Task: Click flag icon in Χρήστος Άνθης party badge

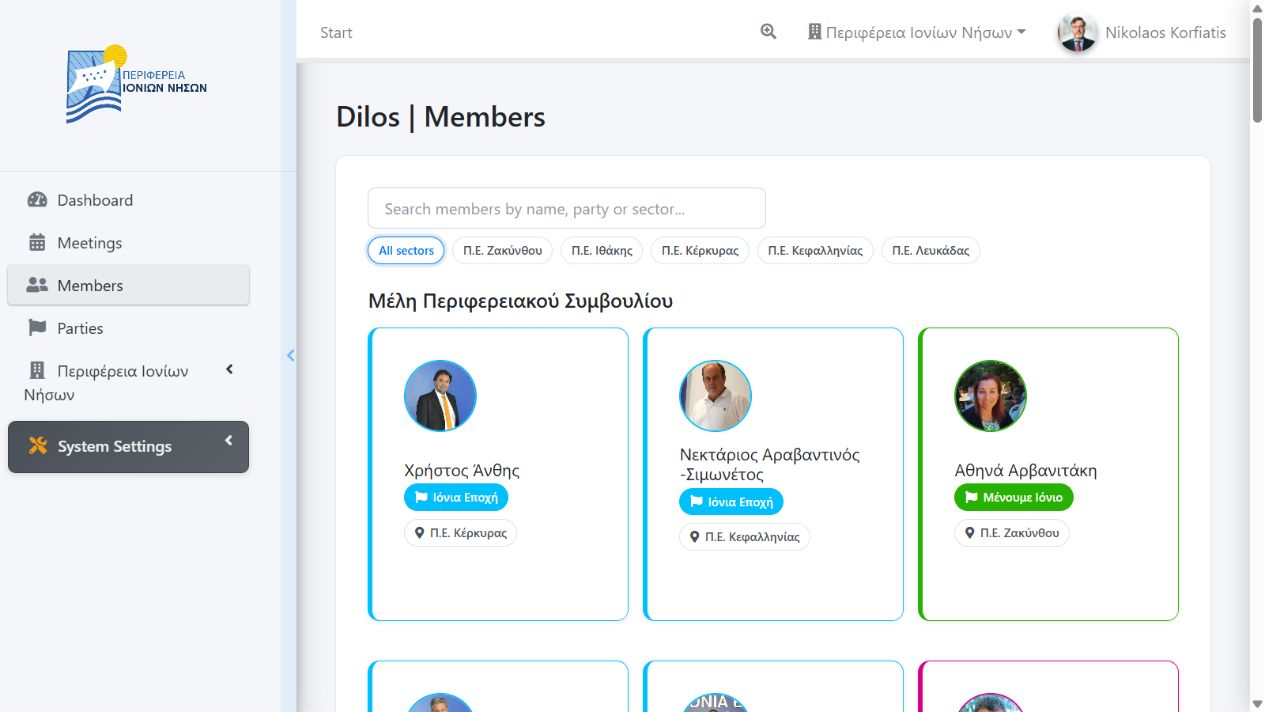Action: (421, 497)
